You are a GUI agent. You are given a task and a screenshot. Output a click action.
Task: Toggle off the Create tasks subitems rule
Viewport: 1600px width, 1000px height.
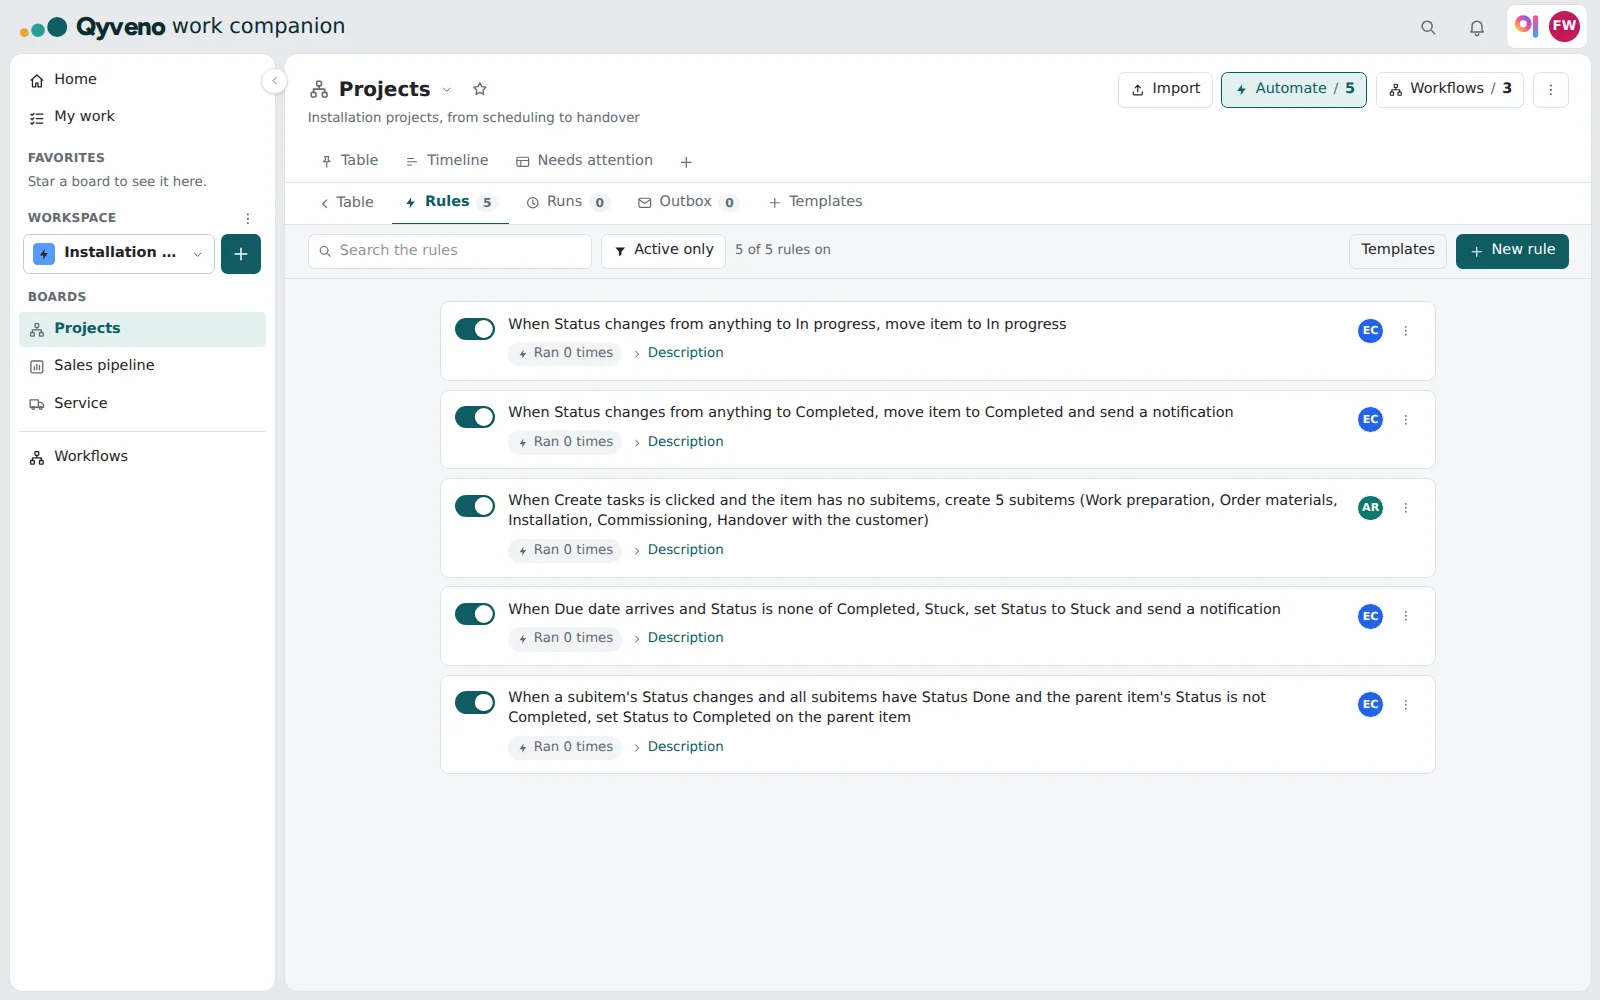475,506
